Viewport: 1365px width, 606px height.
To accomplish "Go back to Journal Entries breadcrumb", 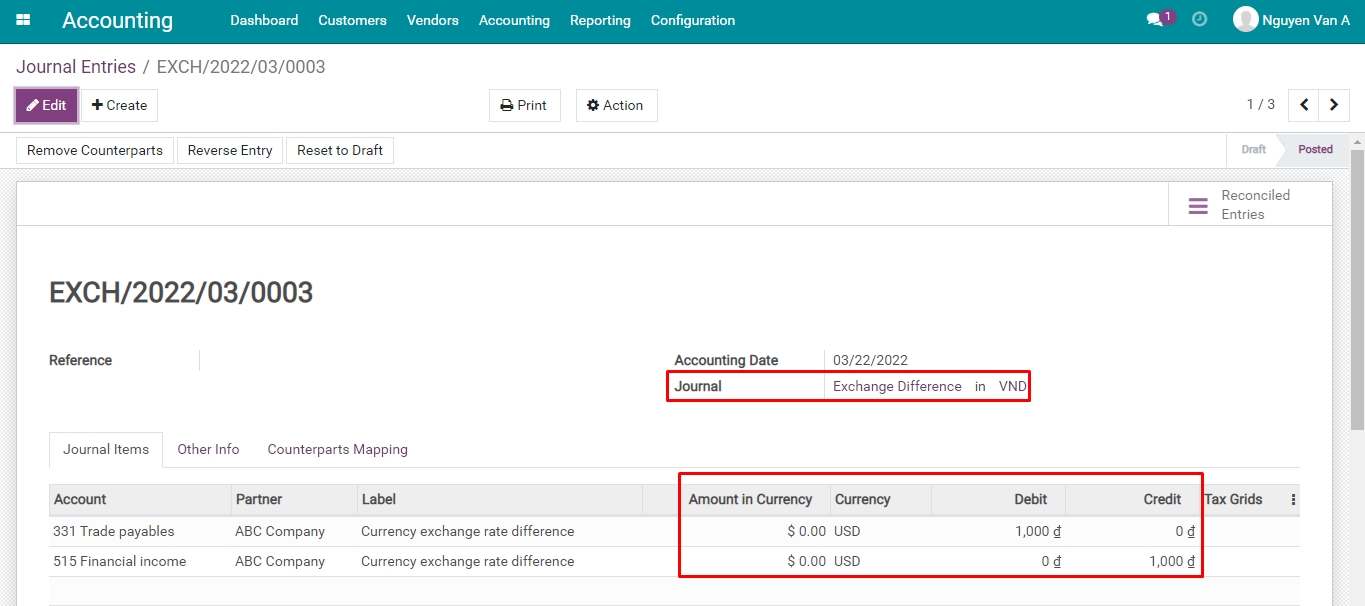I will [x=76, y=67].
